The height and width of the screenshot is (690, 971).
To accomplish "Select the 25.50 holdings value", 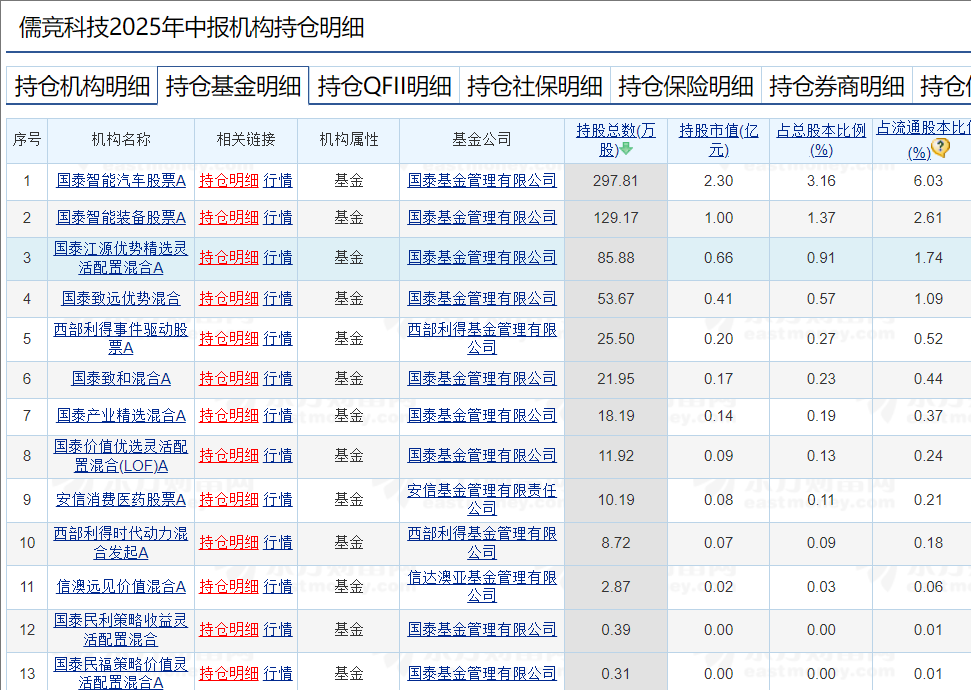I will [x=616, y=339].
